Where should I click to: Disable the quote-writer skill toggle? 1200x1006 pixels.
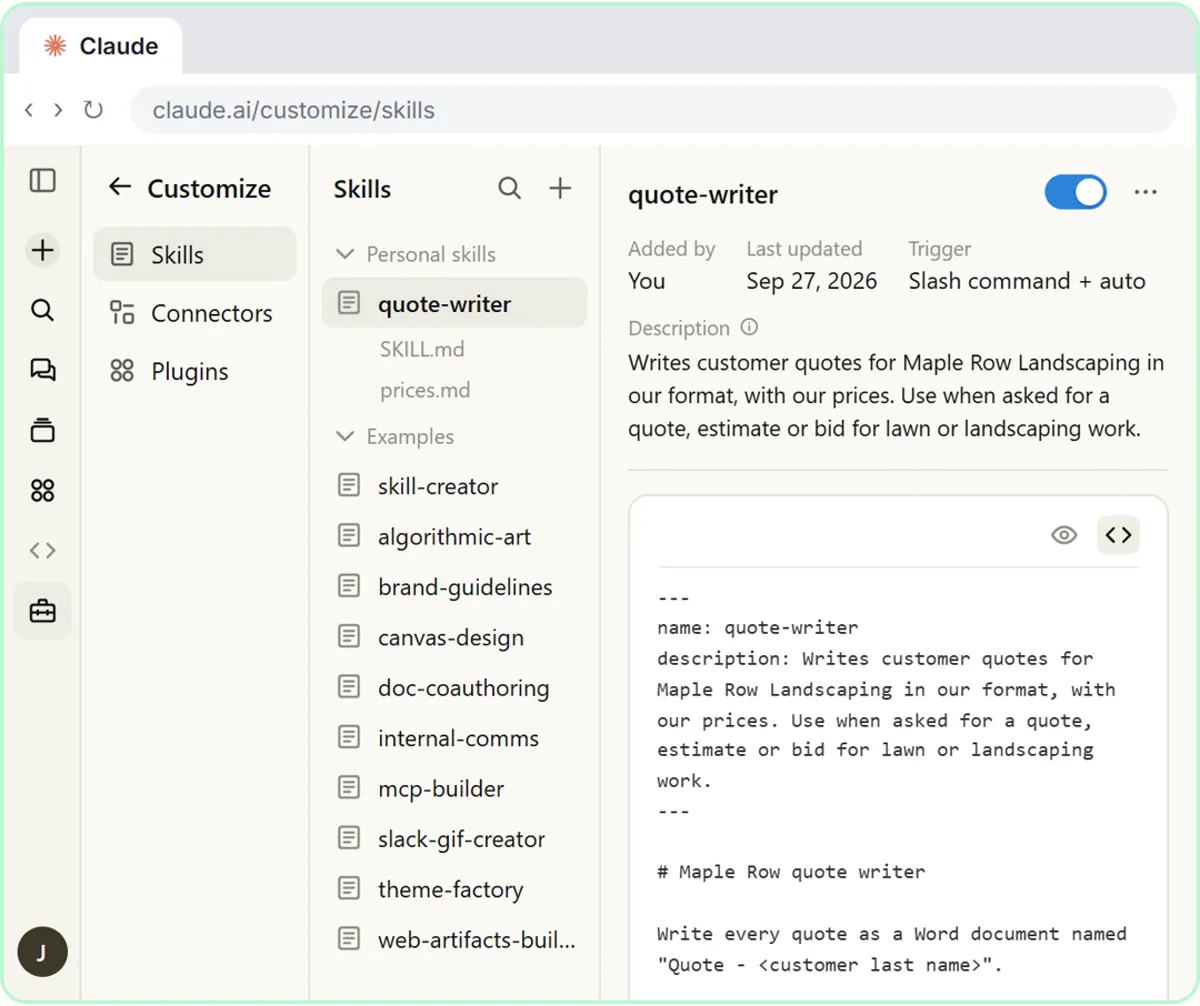point(1075,192)
